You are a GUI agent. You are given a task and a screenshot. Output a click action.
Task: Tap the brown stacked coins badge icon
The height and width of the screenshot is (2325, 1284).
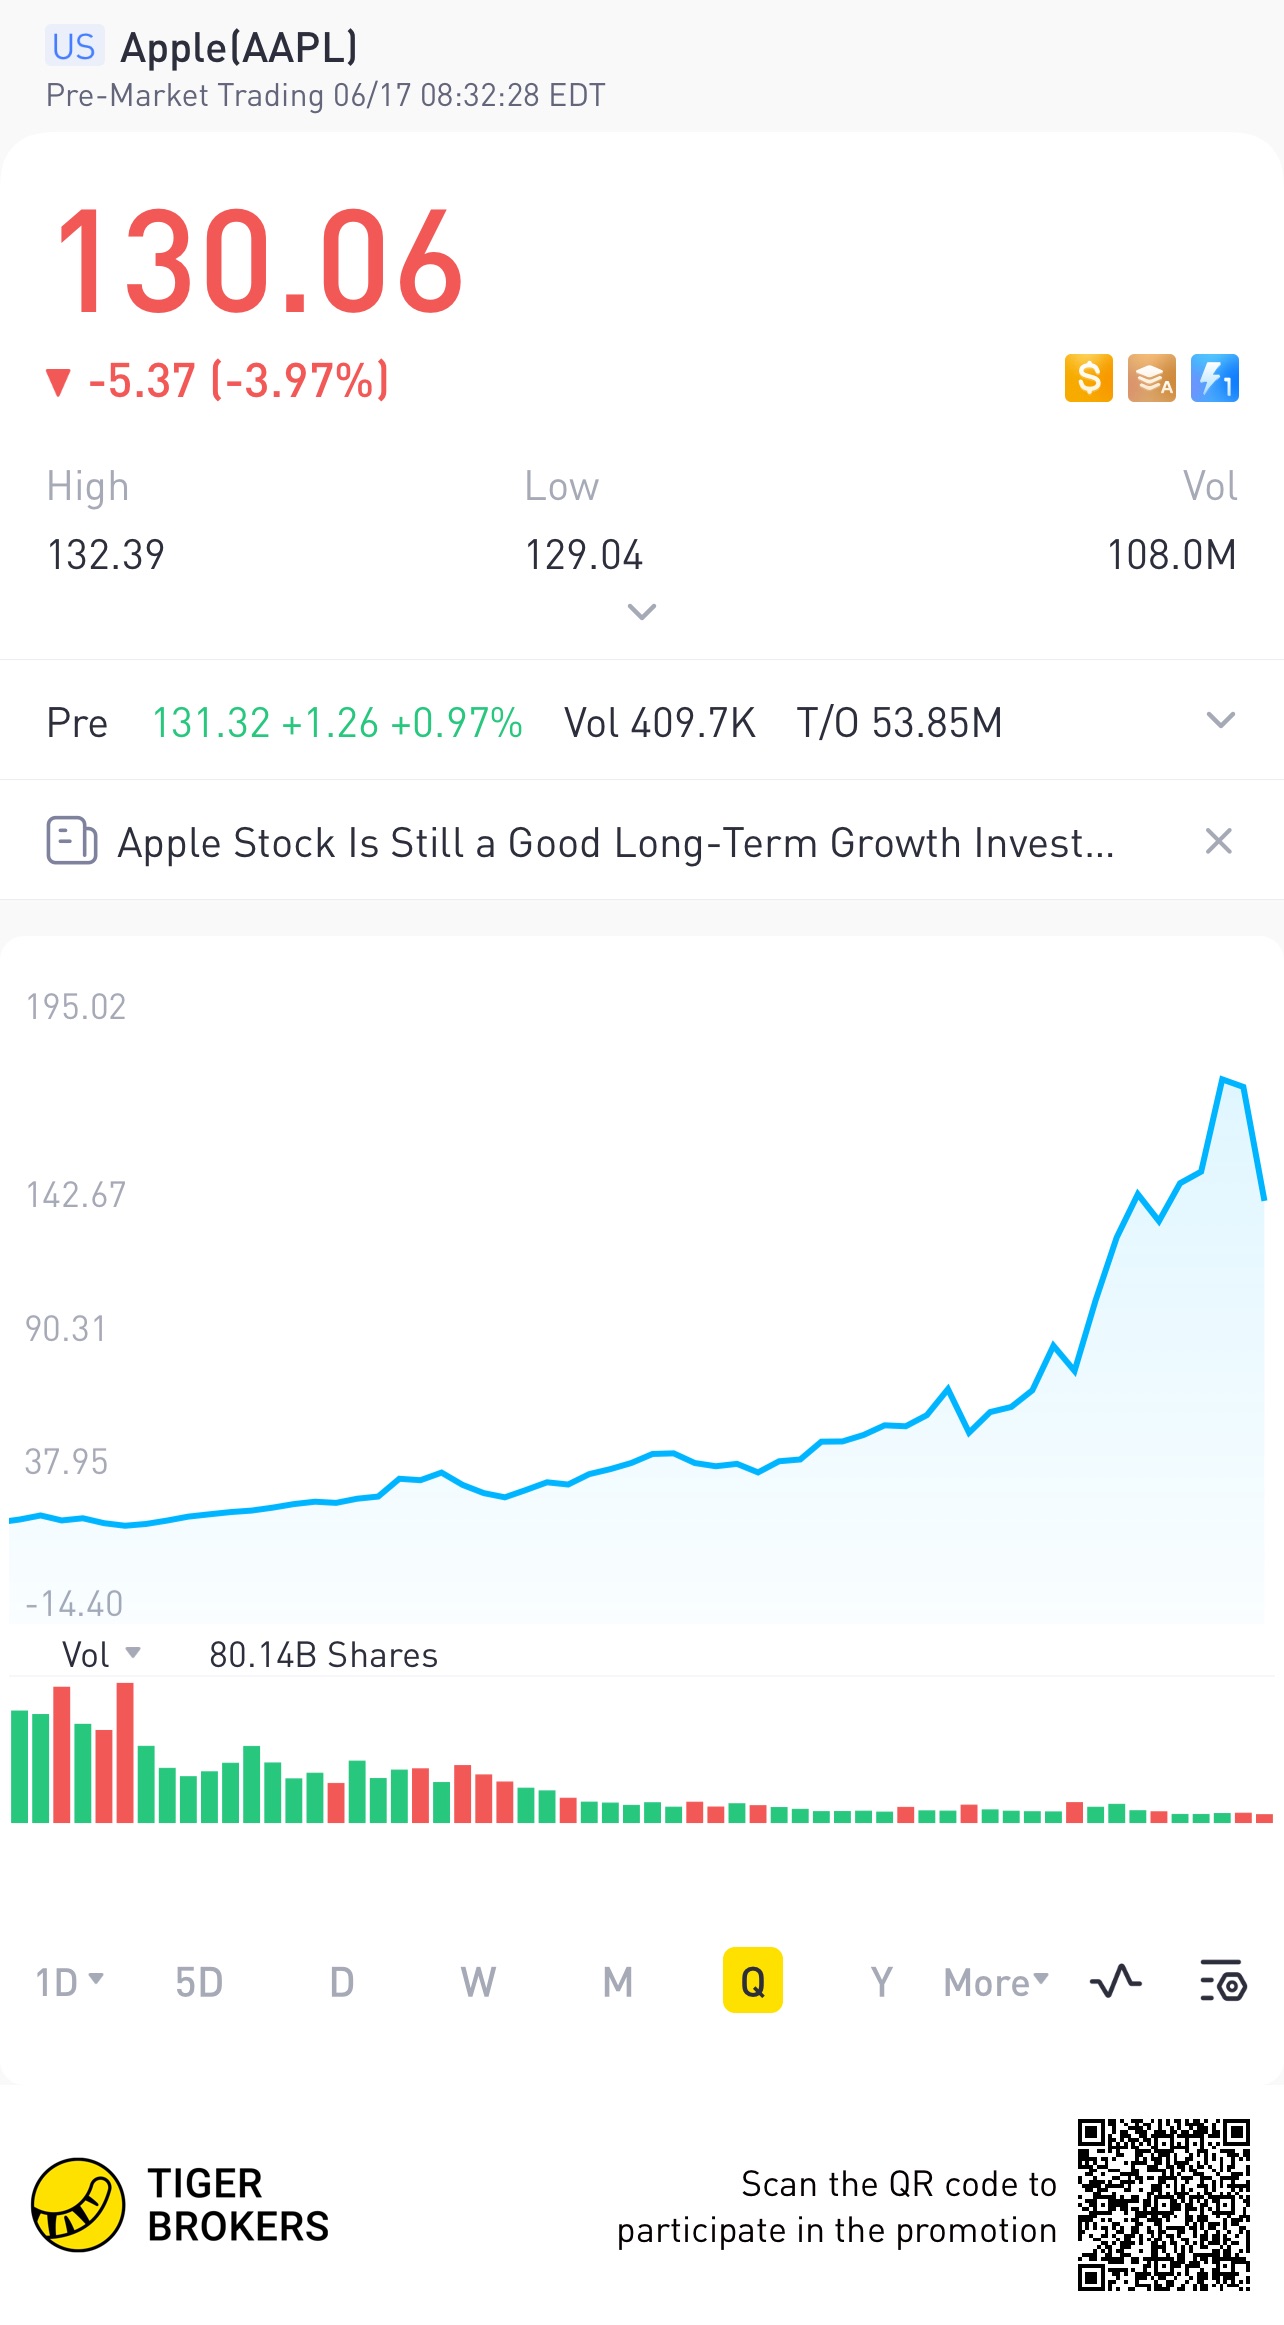(x=1151, y=379)
